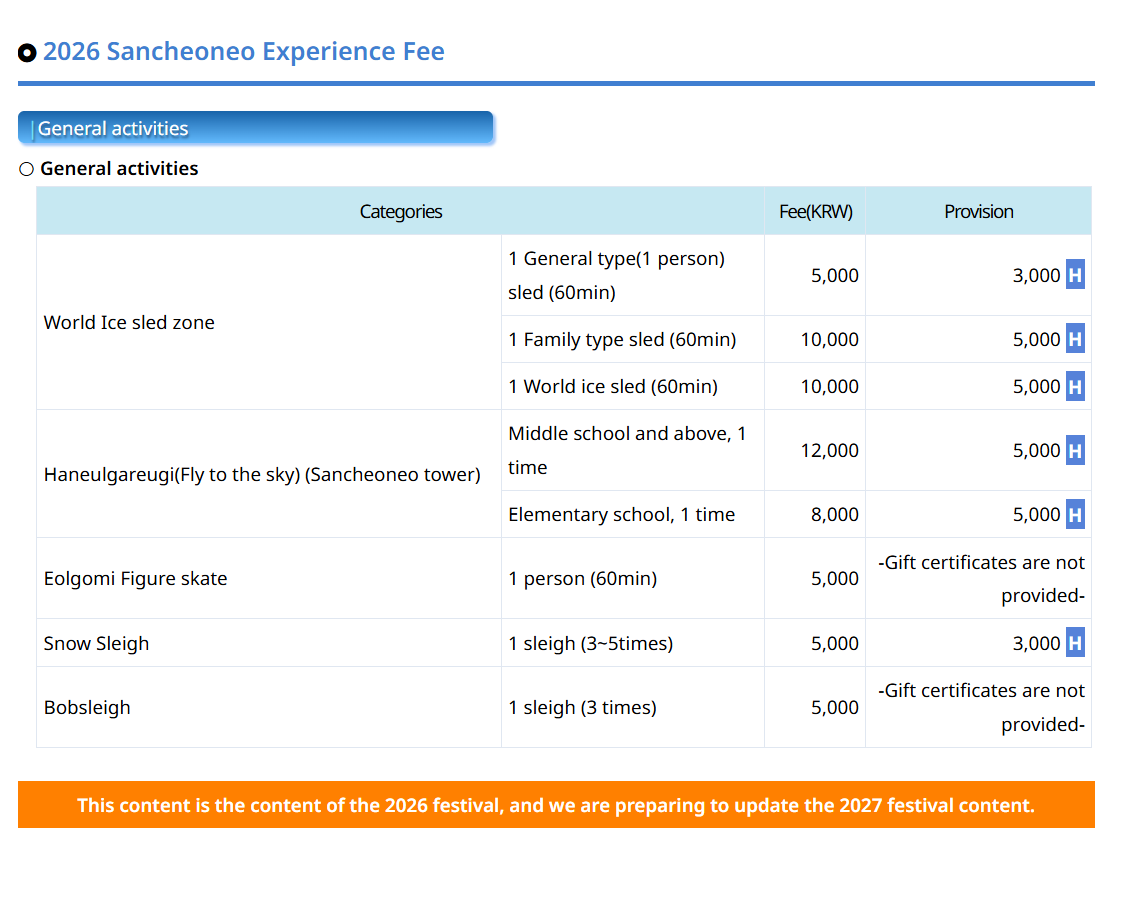Click the Bobsleigh category cell
The width and height of the screenshot is (1125, 913).
pyautogui.click(x=269, y=708)
